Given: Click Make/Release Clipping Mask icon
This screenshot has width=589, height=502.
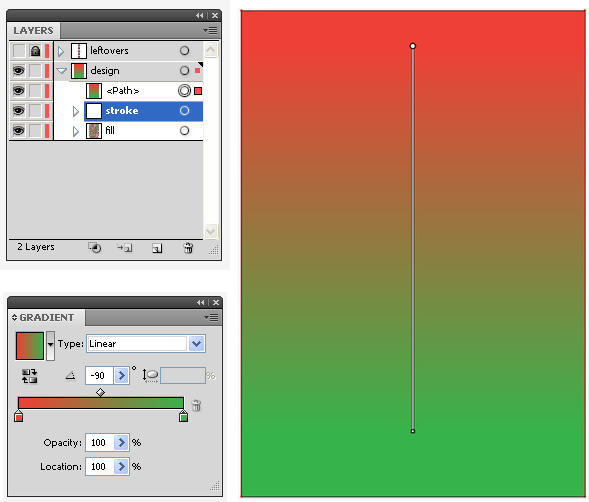Looking at the screenshot, I should coord(95,248).
